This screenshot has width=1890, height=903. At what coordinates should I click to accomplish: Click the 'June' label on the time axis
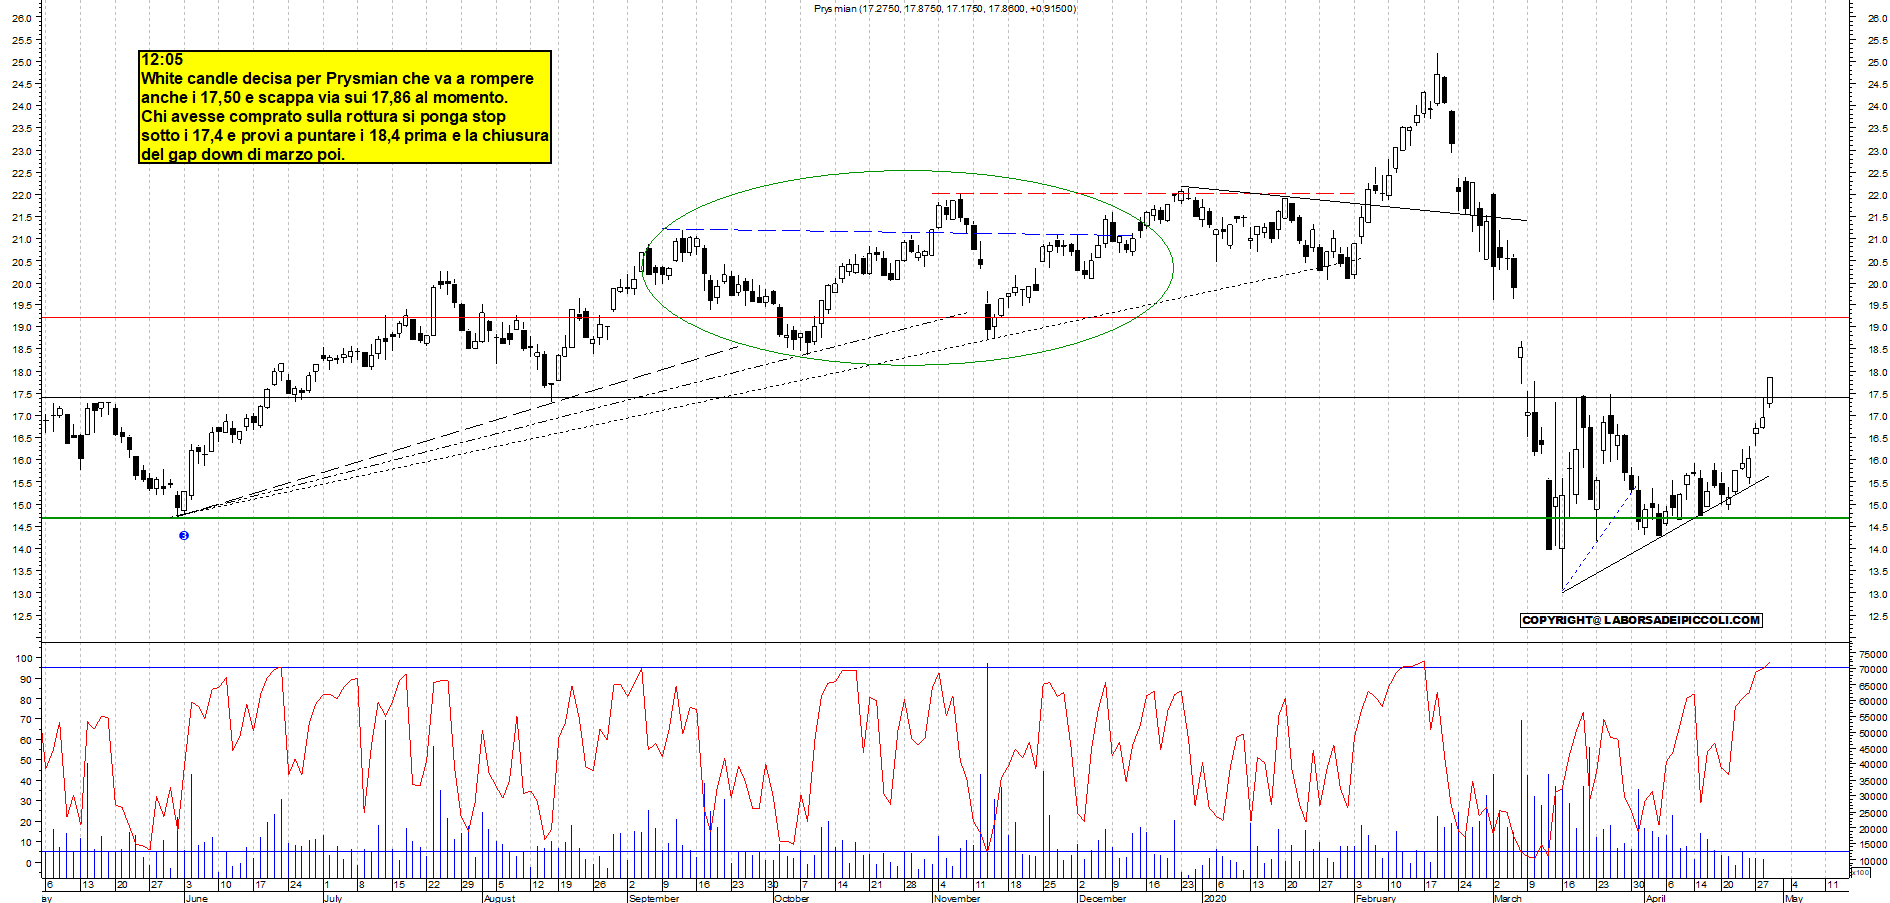197,898
